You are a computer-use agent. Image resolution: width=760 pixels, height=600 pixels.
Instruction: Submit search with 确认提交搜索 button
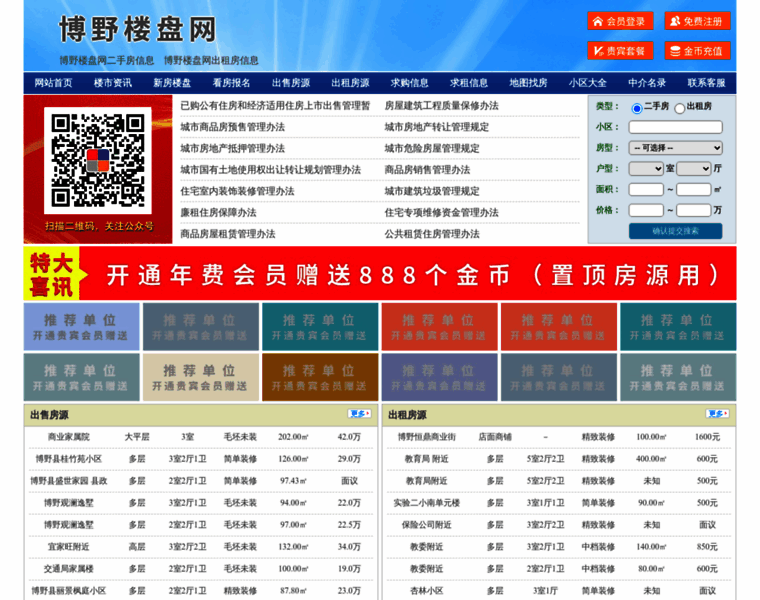pos(675,231)
